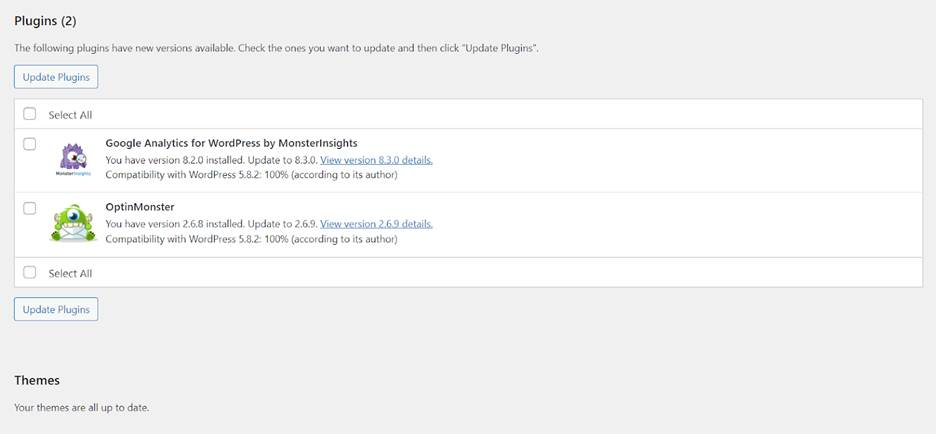Click the green OptinMonster mascot icon

(x=73, y=223)
